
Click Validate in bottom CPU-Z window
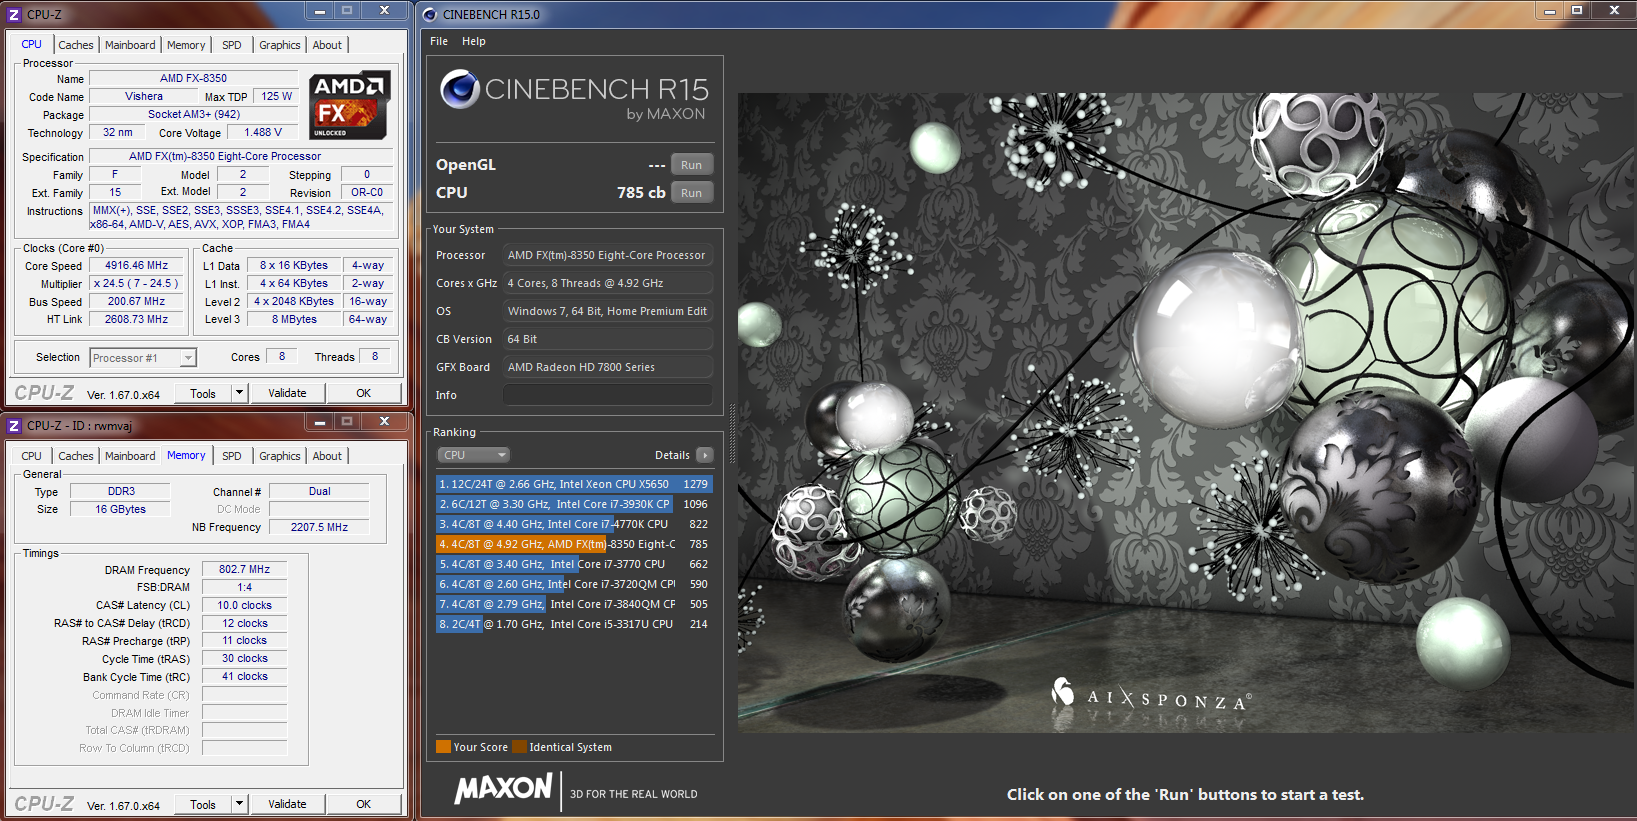(287, 804)
